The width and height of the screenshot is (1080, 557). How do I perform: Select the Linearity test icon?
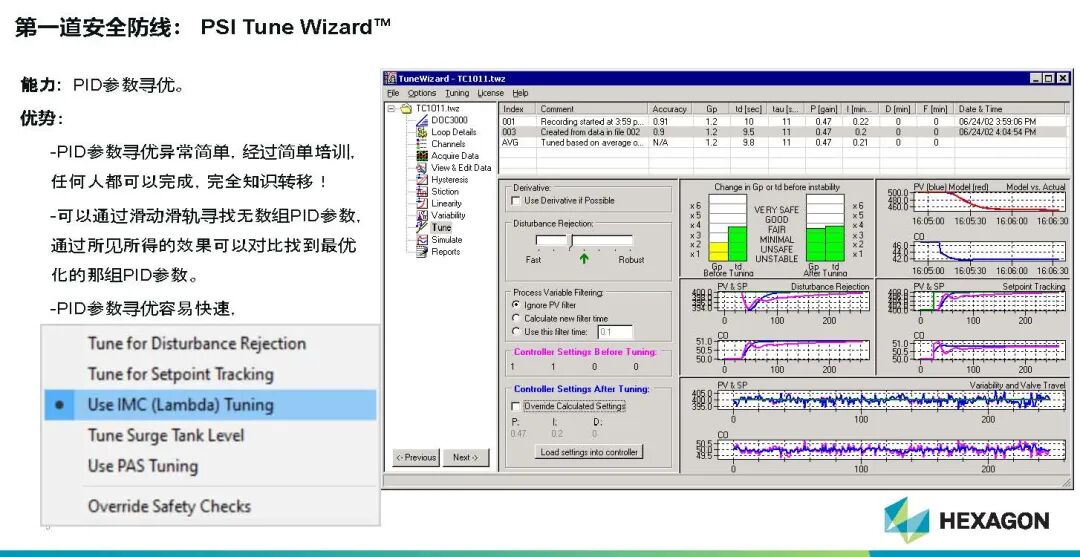(x=422, y=203)
